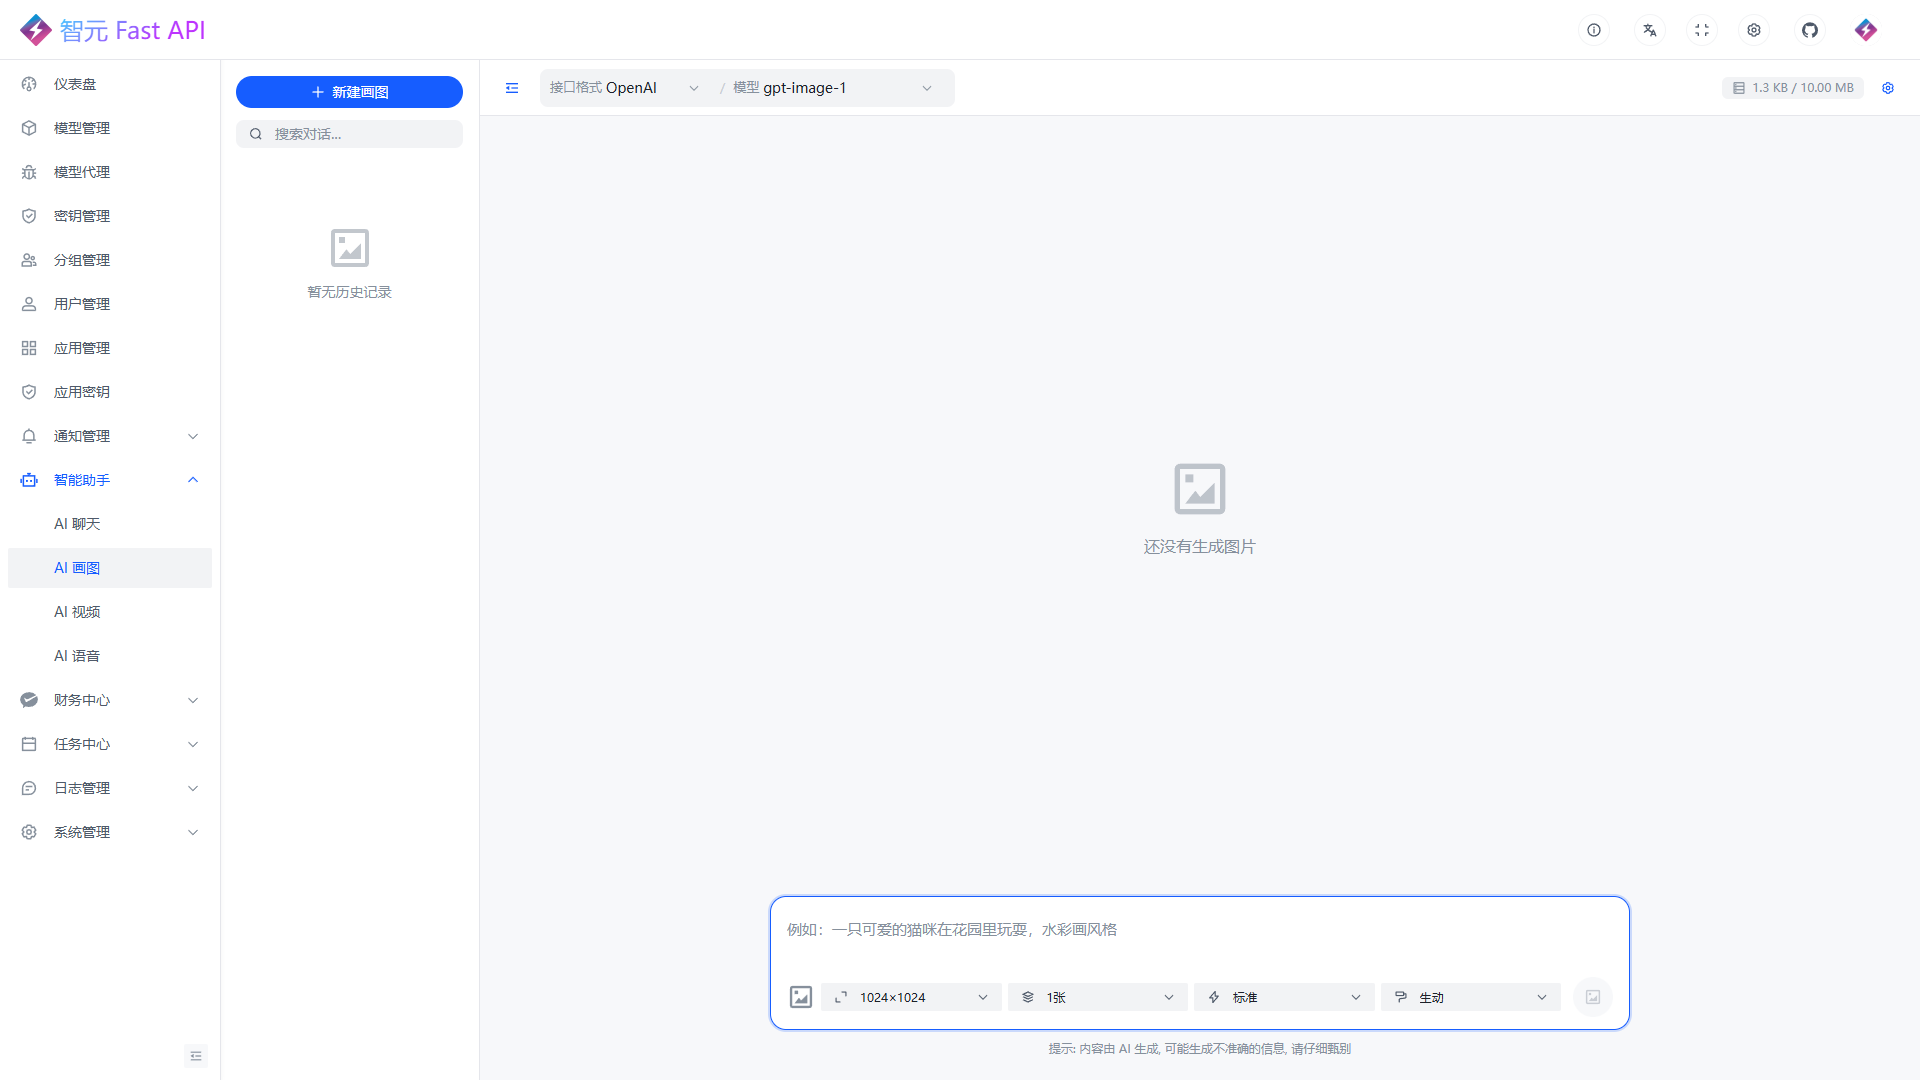Open drawing settings gear beside storage indicator
This screenshot has height=1080, width=1920.
coord(1887,88)
